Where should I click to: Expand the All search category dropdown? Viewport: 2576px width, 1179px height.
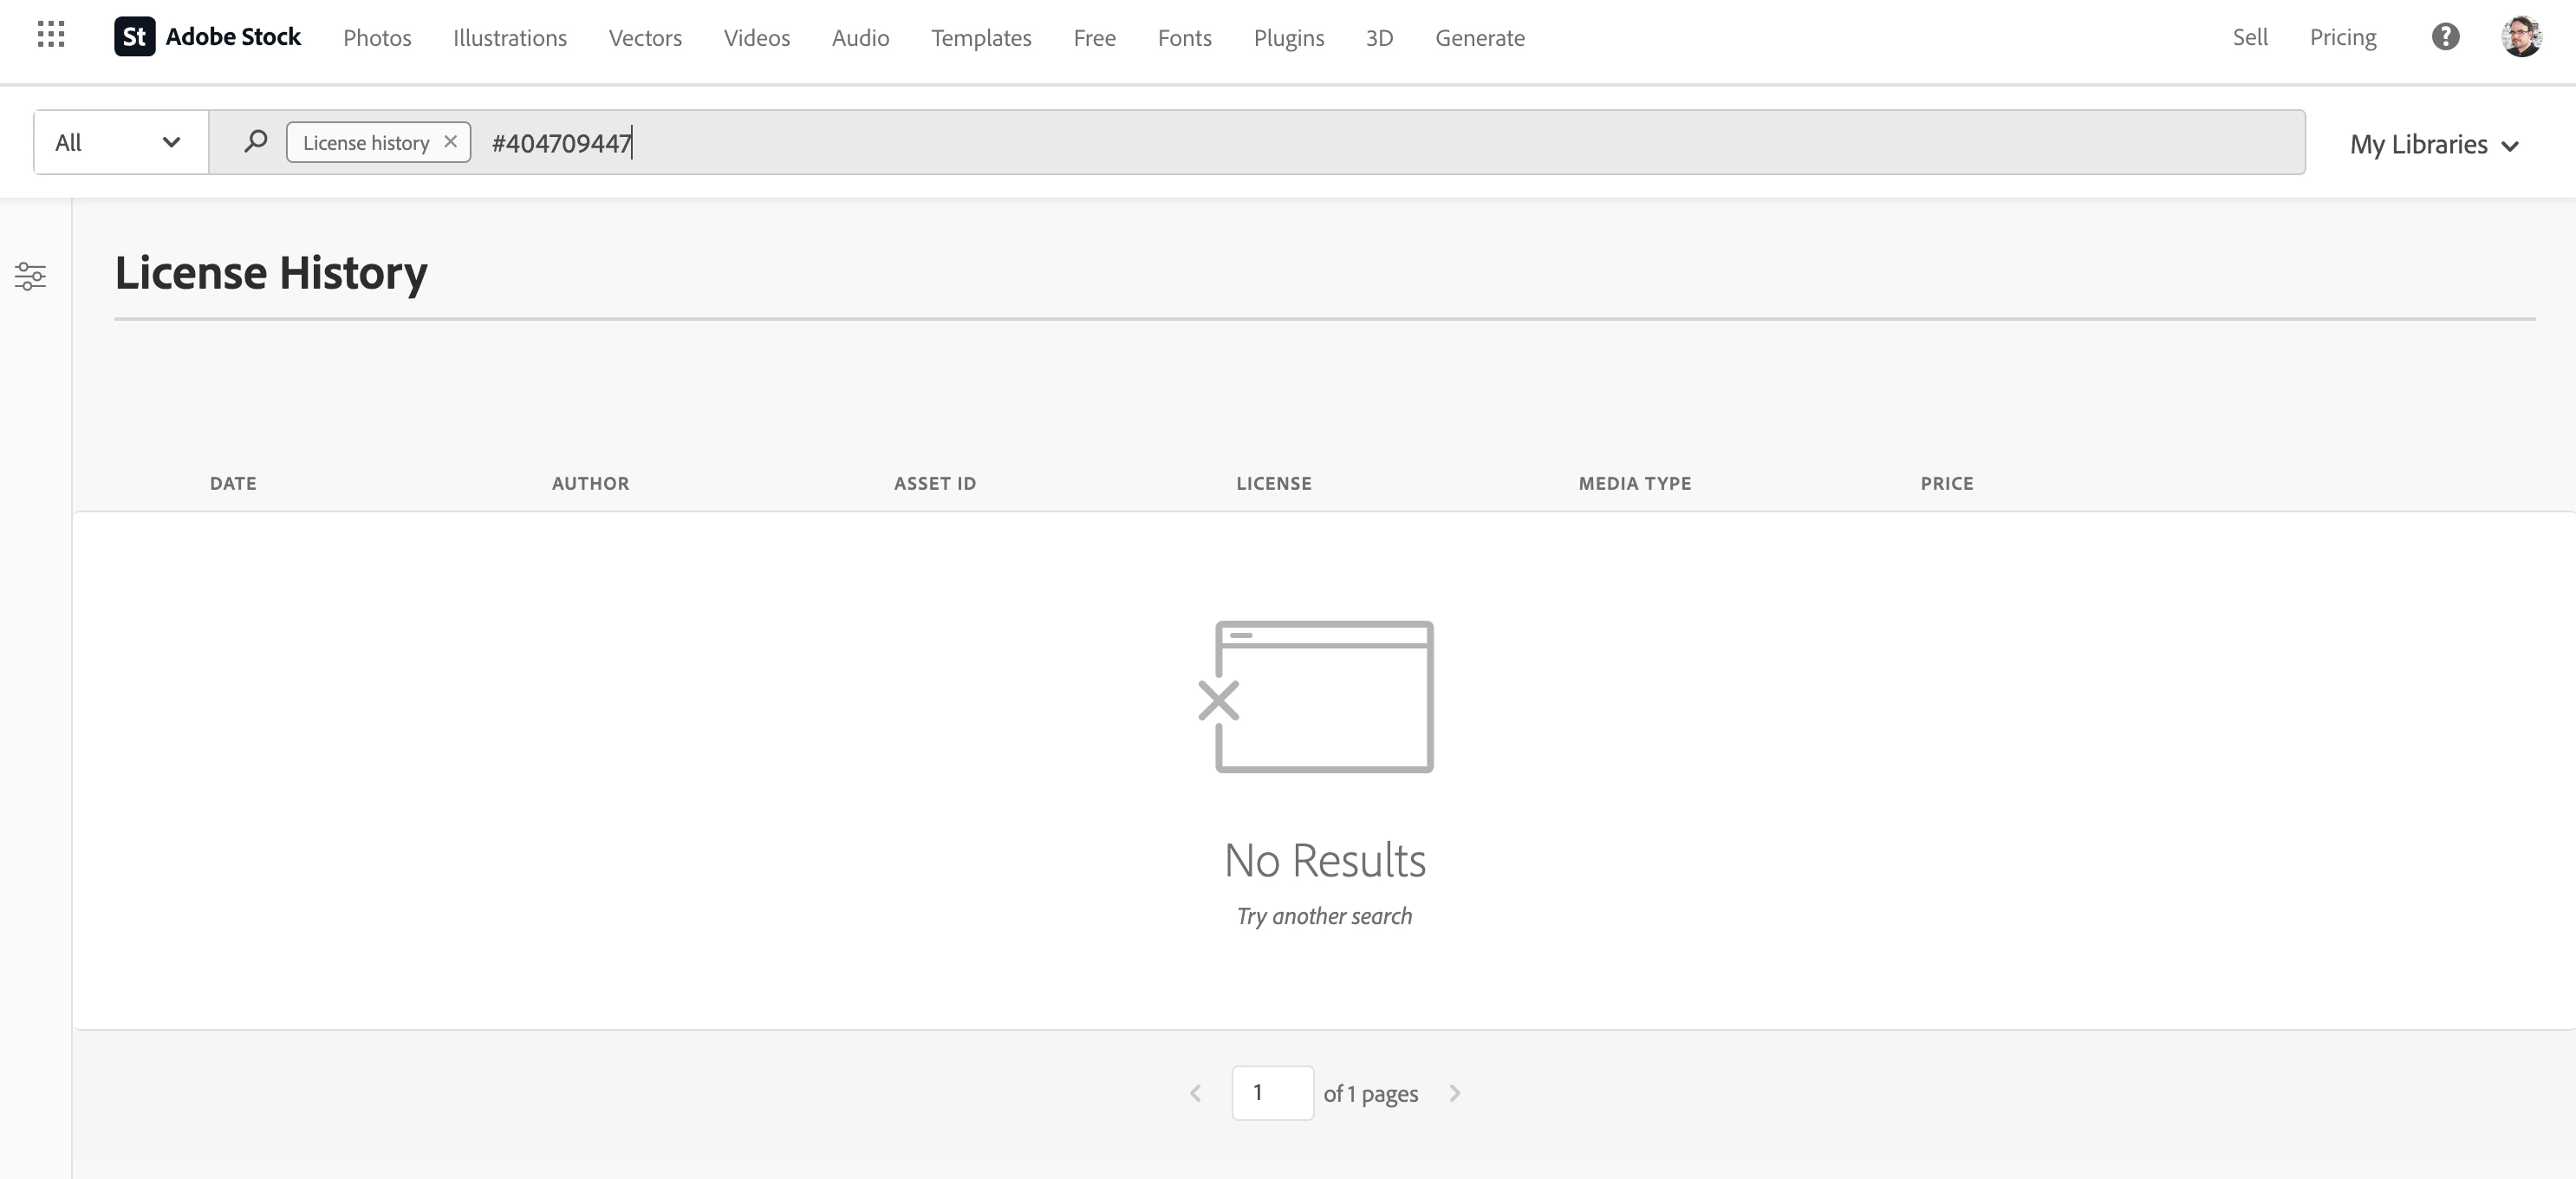coord(120,142)
